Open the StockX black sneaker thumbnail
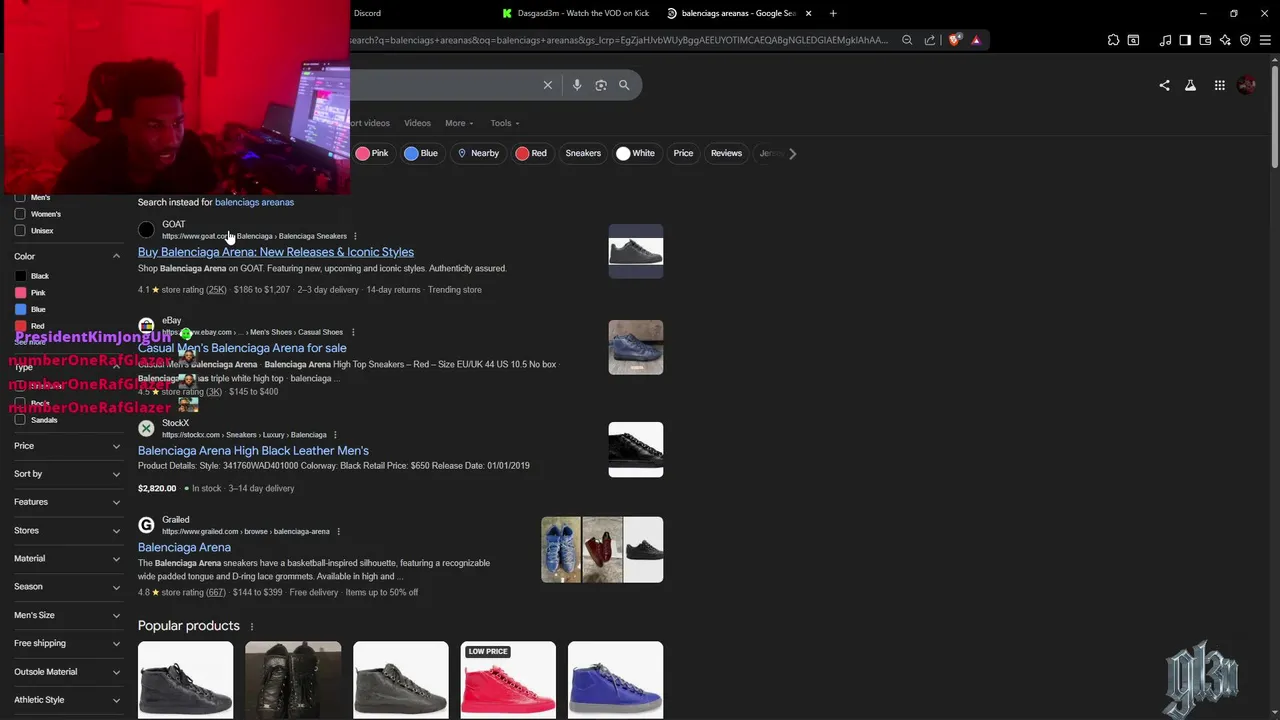The width and height of the screenshot is (1280, 720). [636, 450]
